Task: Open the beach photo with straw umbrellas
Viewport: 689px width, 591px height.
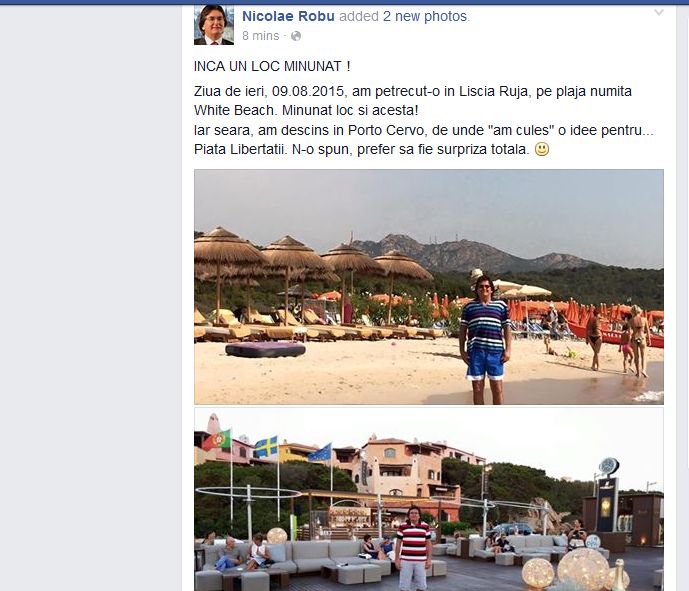Action: point(429,287)
